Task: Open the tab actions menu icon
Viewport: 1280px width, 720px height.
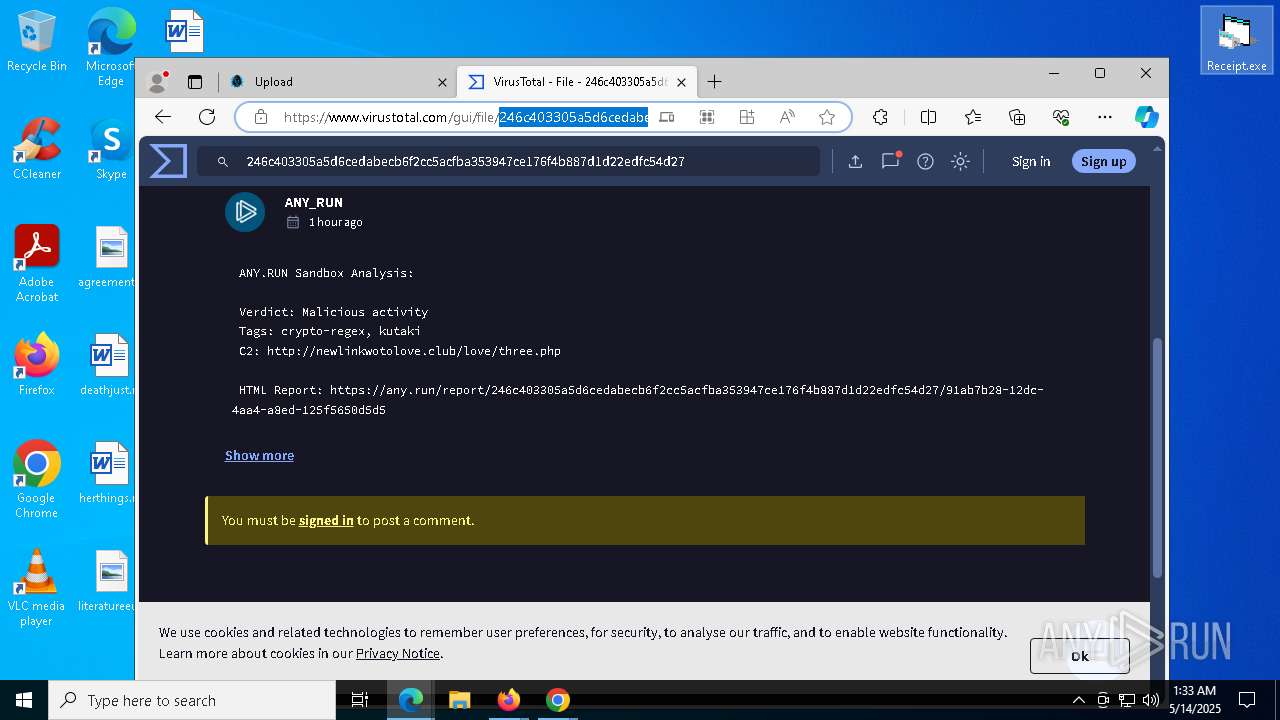Action: click(195, 82)
